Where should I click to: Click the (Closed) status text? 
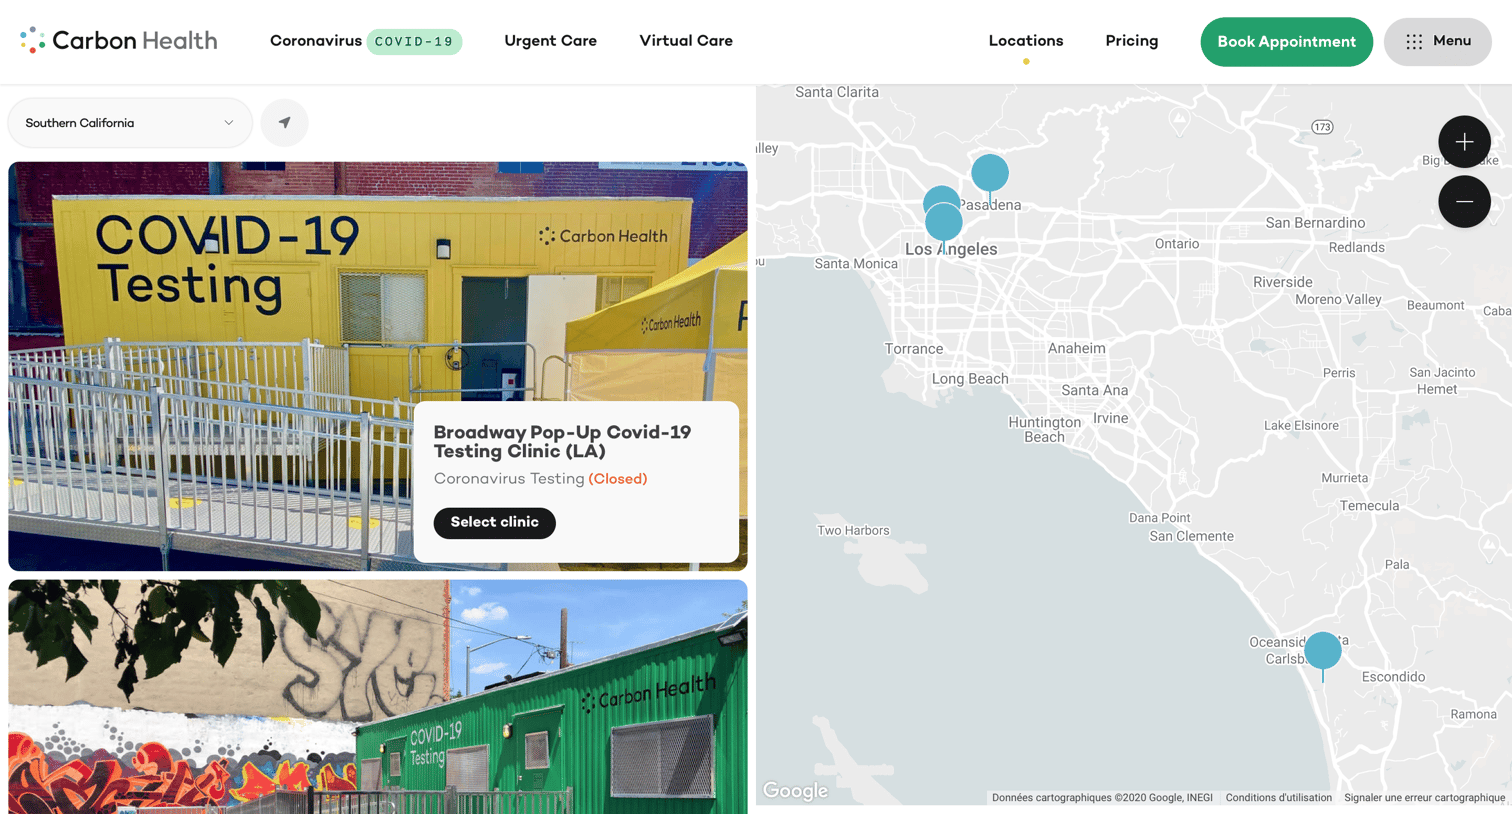pos(618,479)
